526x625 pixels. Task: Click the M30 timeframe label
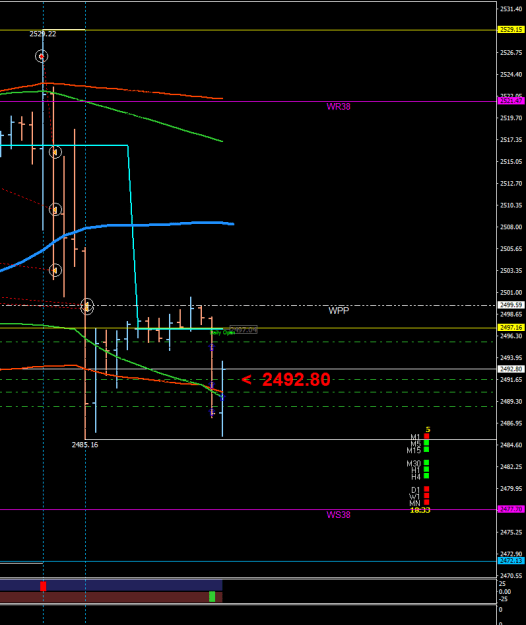click(414, 463)
